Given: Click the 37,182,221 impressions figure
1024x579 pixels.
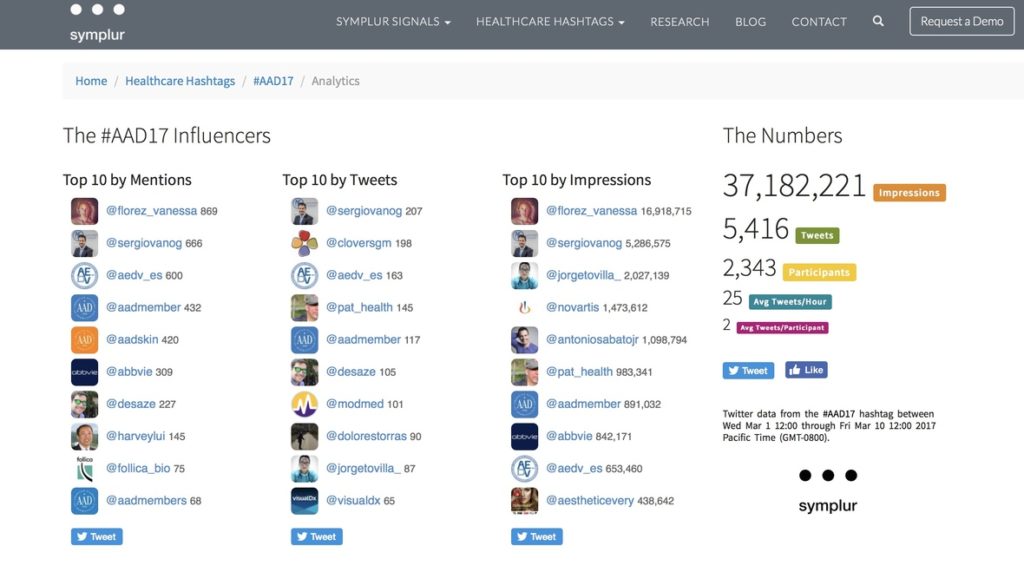Looking at the screenshot, I should pyautogui.click(x=794, y=186).
